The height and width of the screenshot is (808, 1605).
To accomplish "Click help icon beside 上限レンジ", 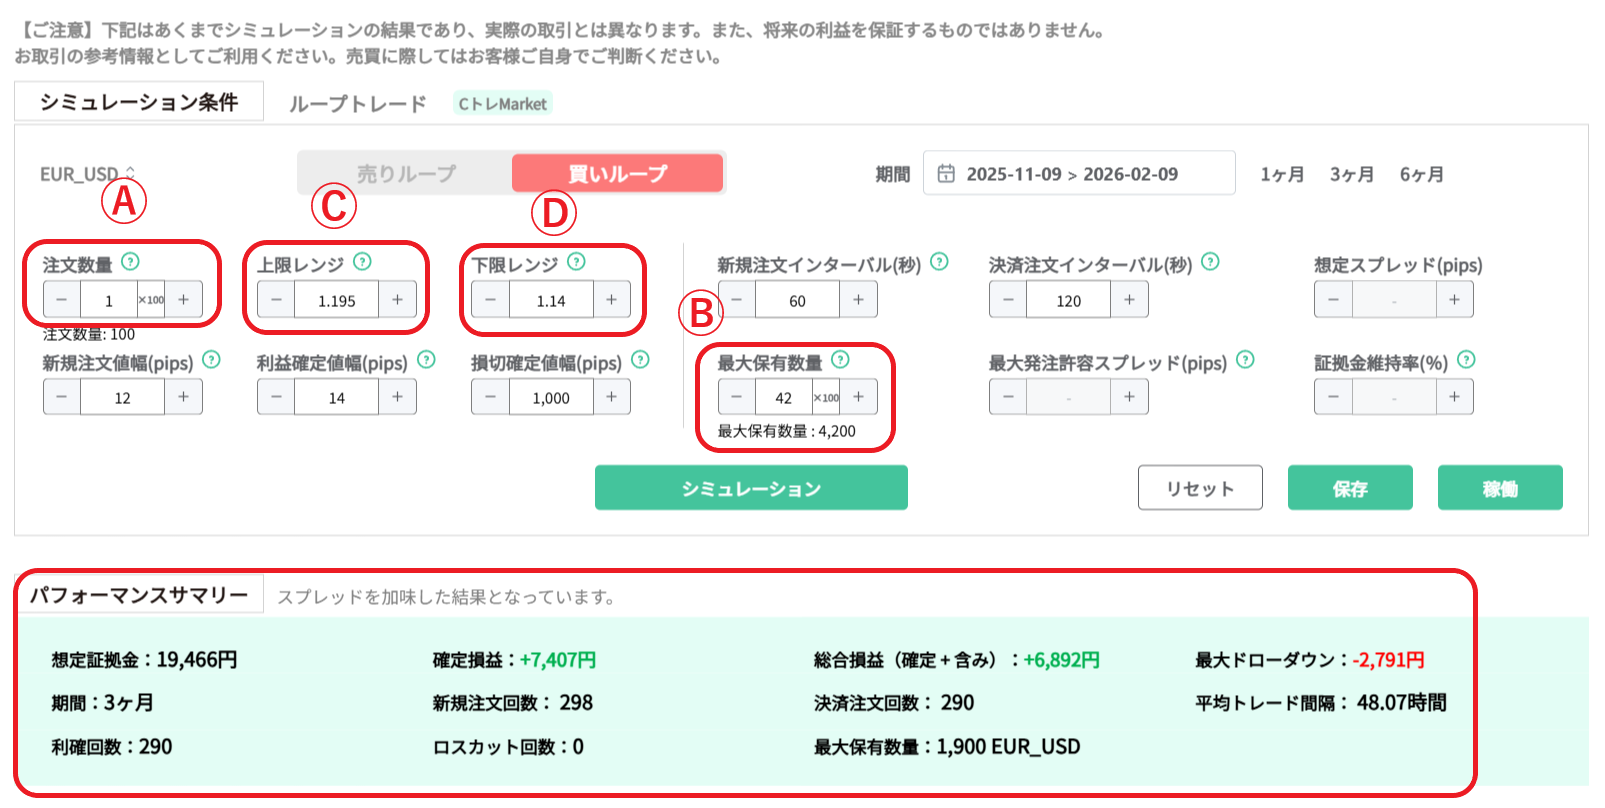I will coord(362,262).
